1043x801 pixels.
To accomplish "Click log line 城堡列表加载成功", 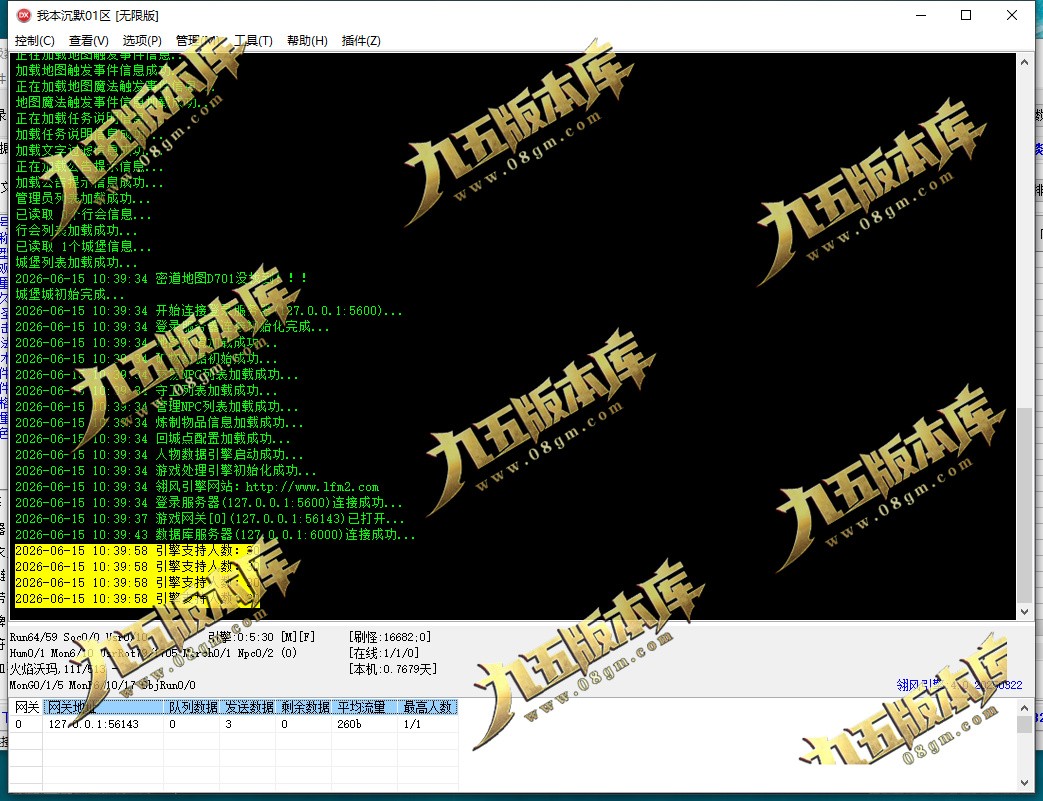I will (76, 263).
